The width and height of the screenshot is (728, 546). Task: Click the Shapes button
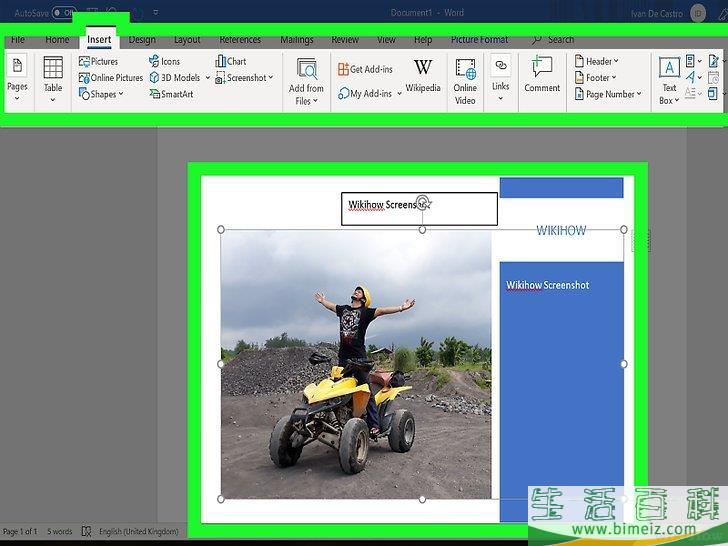coord(101,94)
